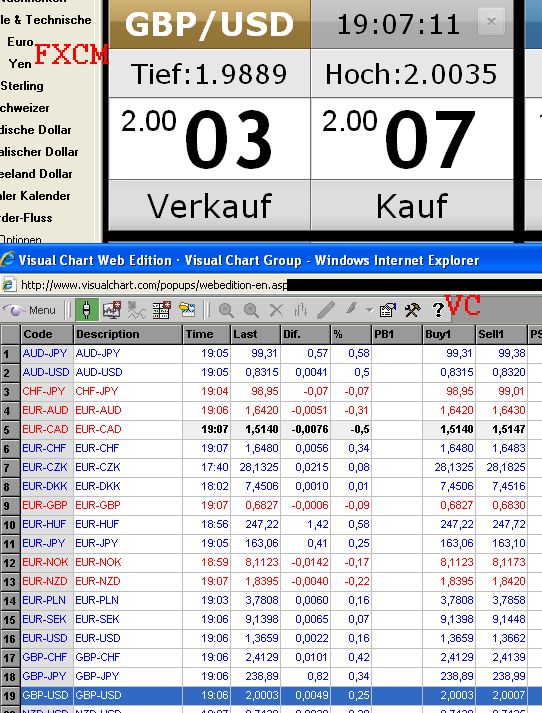
Task: Click the 2.0007 buy price tile
Action: point(412,138)
